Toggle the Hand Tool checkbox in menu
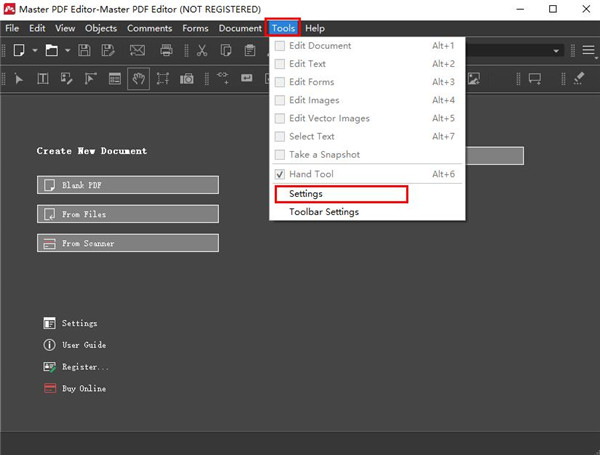 [x=280, y=174]
